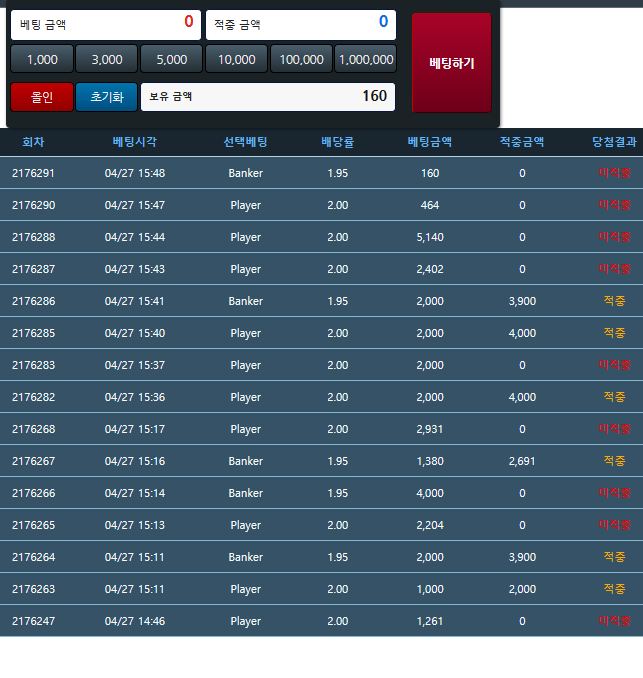Add 1,000 to the bet amount
The width and height of the screenshot is (643, 678).
42,60
